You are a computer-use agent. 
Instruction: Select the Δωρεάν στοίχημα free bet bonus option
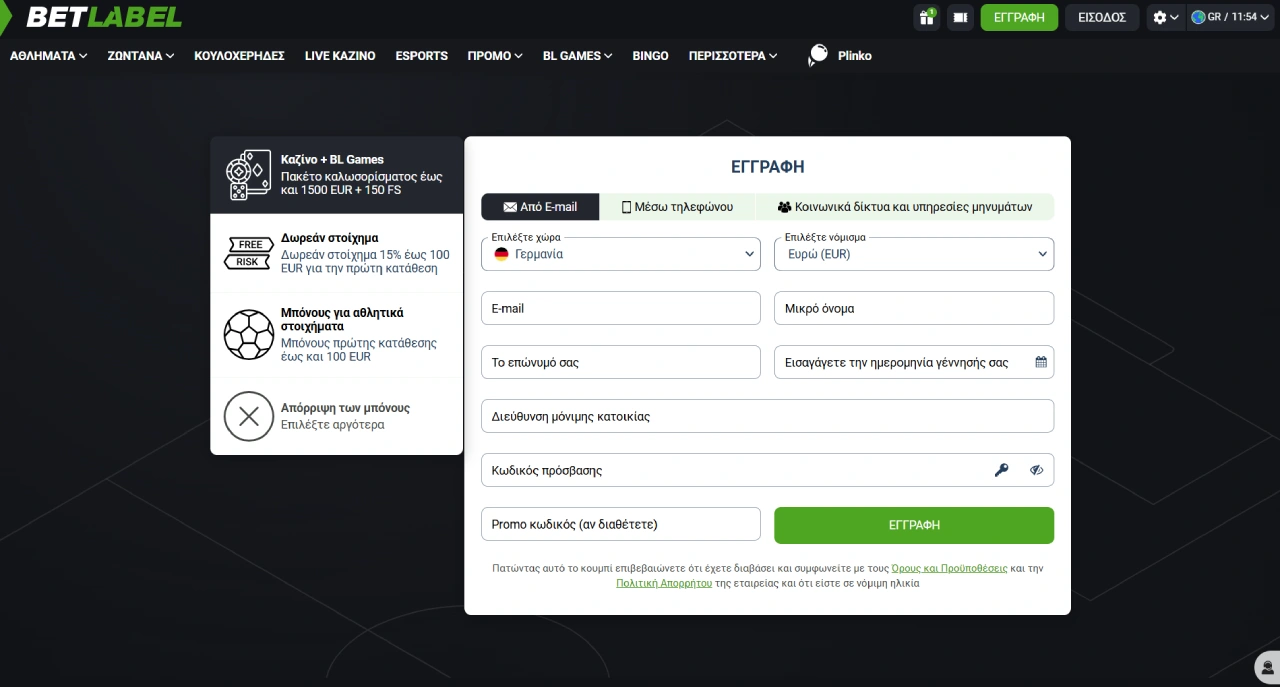click(x=336, y=253)
